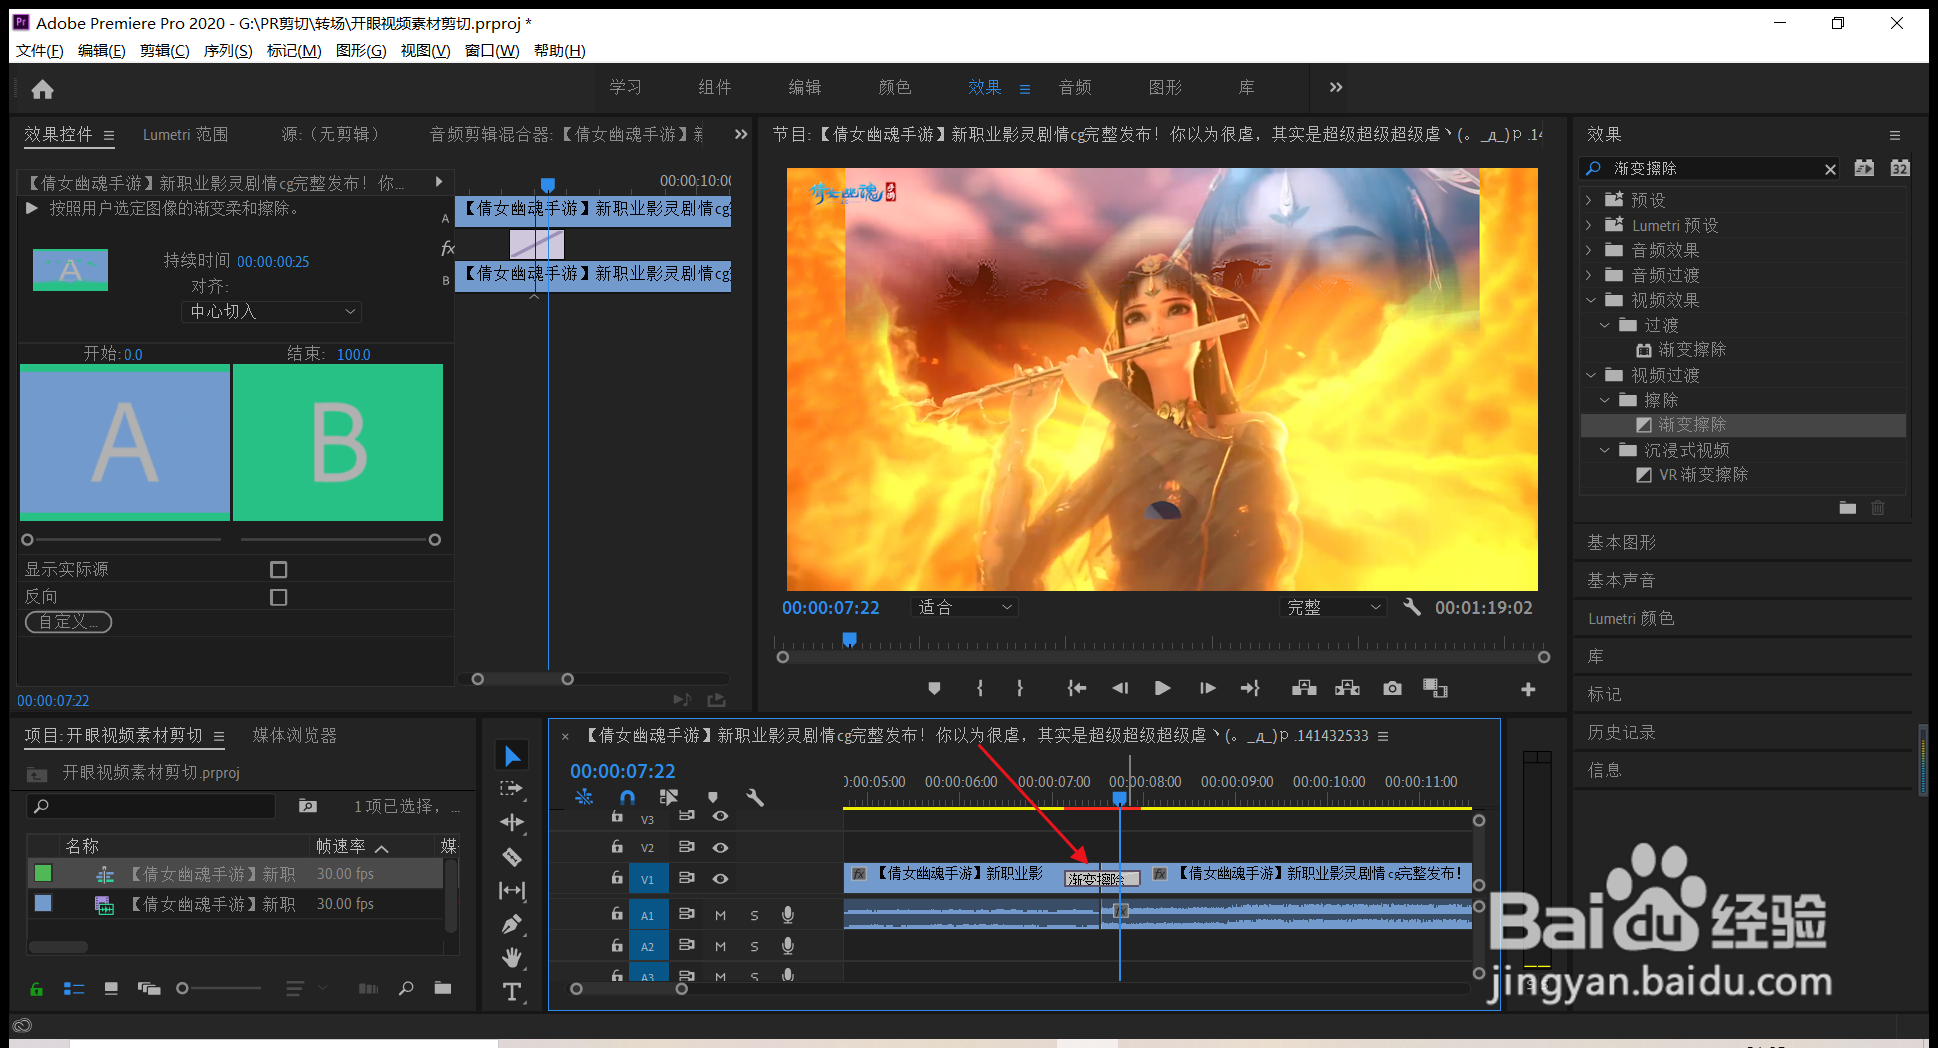Create new custom bin in Effects panel
This screenshot has width=1938, height=1048.
pyautogui.click(x=1847, y=508)
